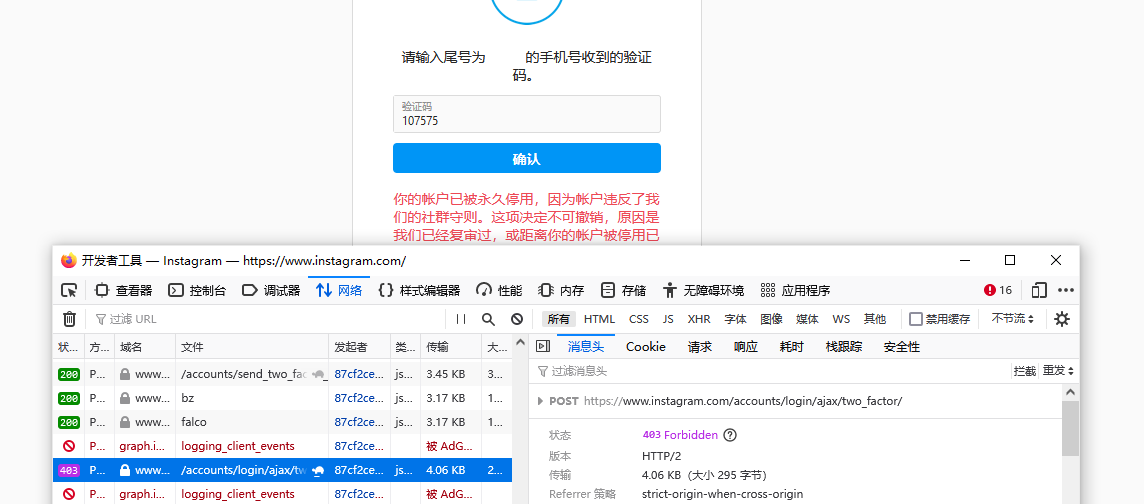This screenshot has height=504, width=1144.
Task: Switch to 安全性 security tab
Action: (x=902, y=346)
